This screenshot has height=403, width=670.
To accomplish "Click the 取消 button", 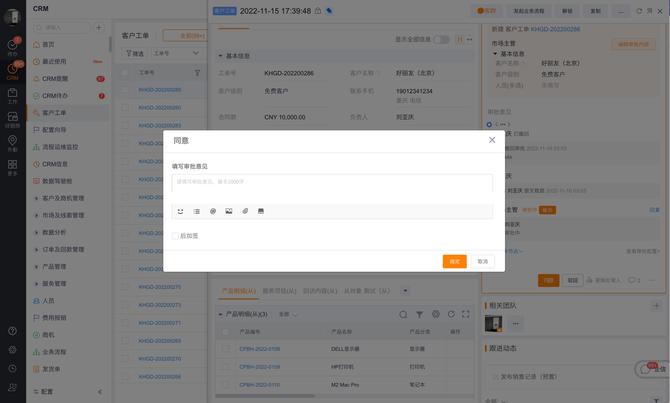I will 482,261.
